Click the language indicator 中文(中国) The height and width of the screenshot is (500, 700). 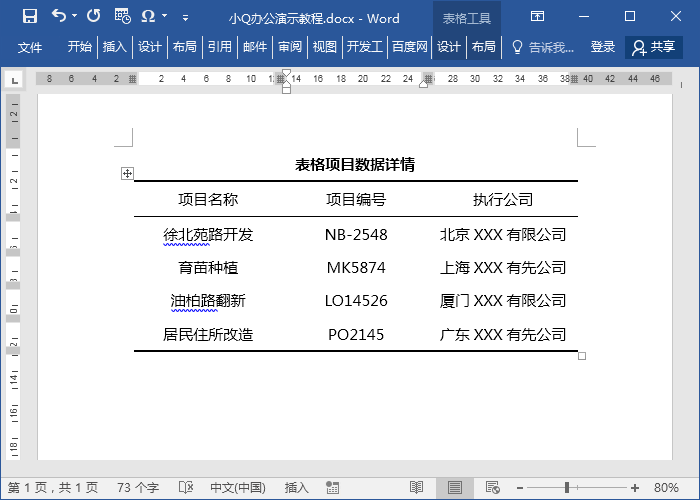point(238,488)
